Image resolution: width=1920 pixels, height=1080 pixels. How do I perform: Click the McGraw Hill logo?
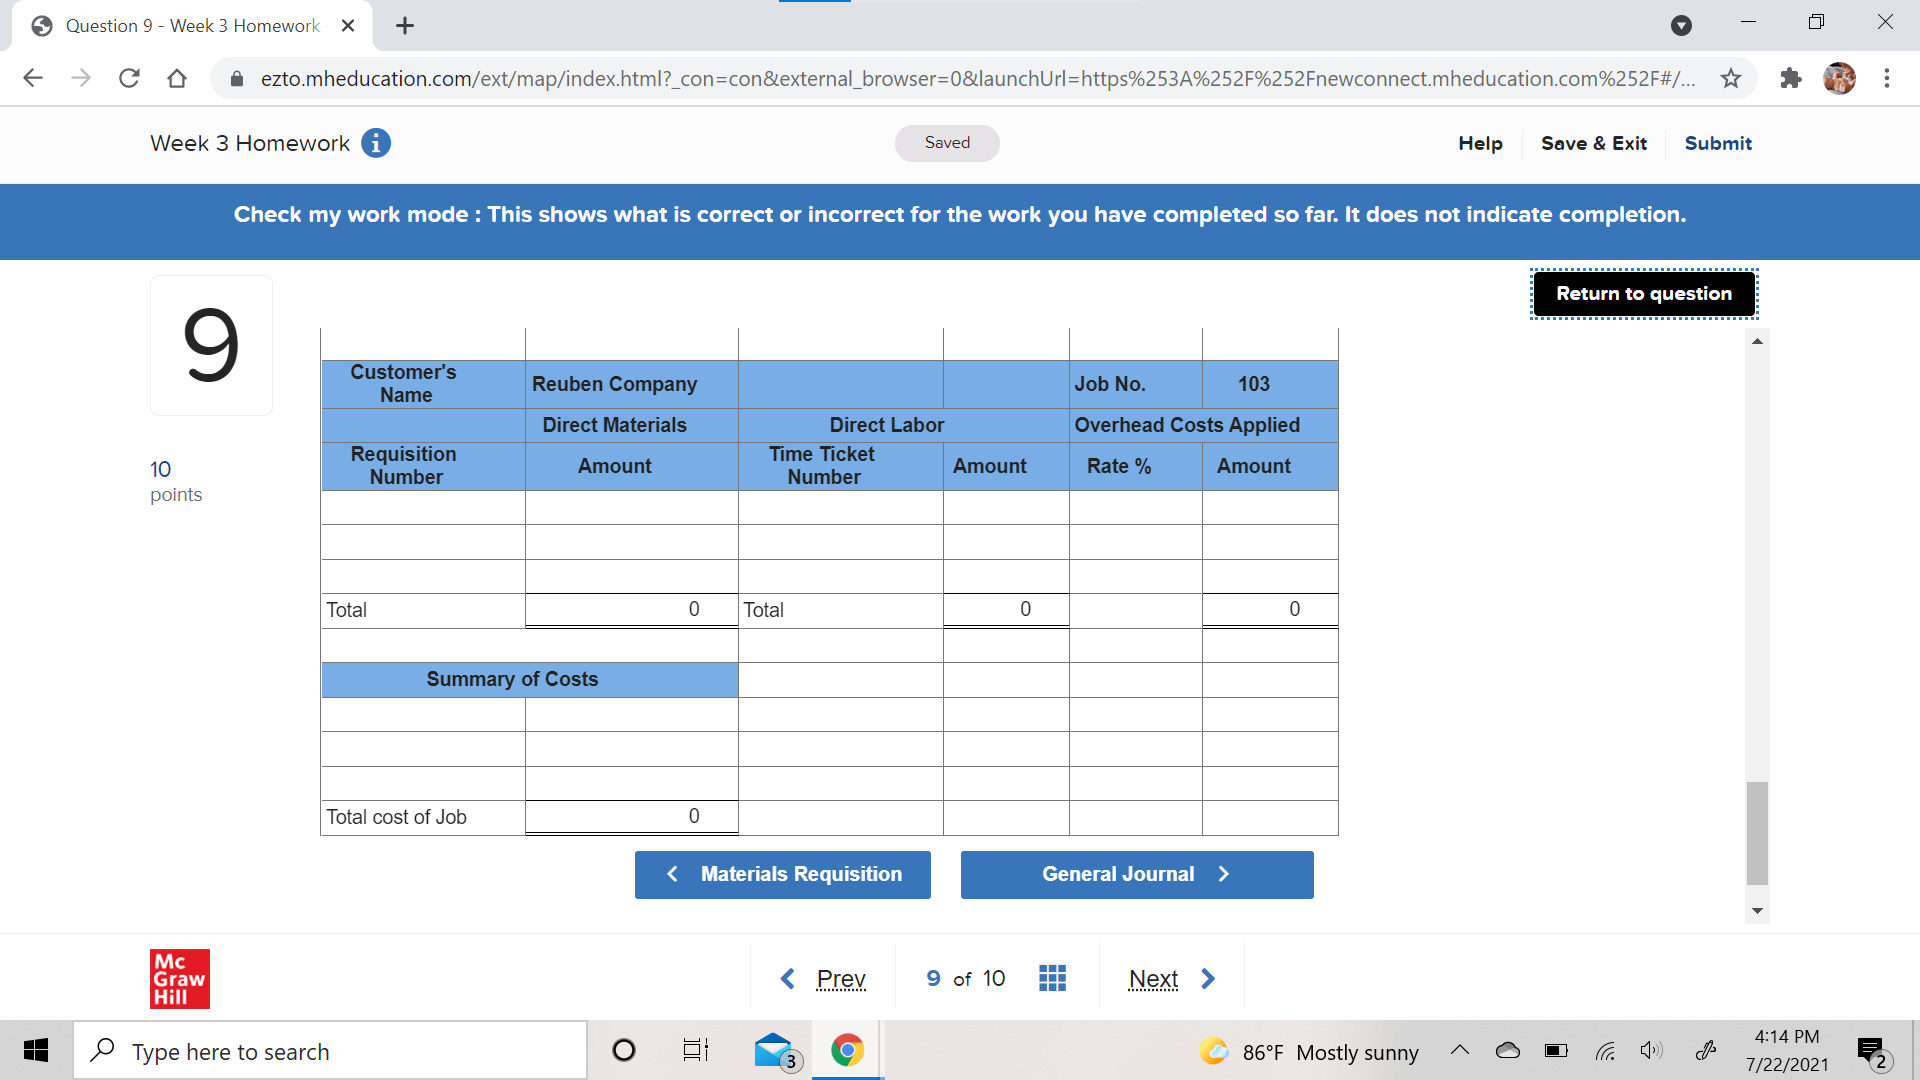[x=180, y=978]
